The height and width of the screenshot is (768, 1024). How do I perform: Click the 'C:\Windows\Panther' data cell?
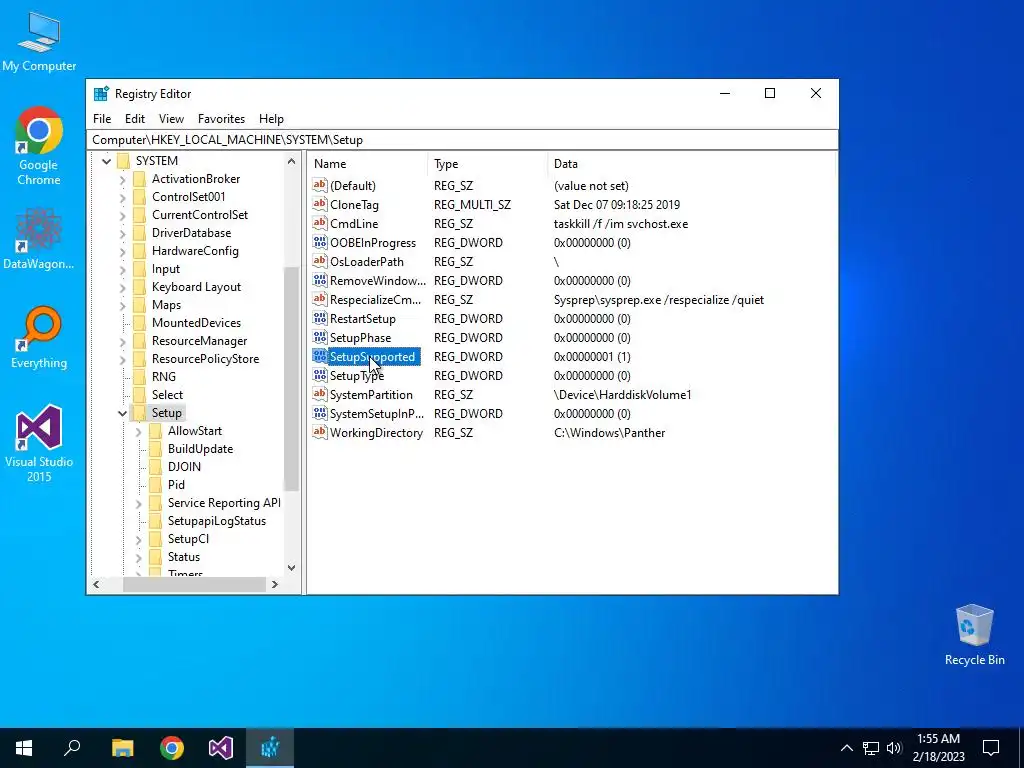(609, 432)
